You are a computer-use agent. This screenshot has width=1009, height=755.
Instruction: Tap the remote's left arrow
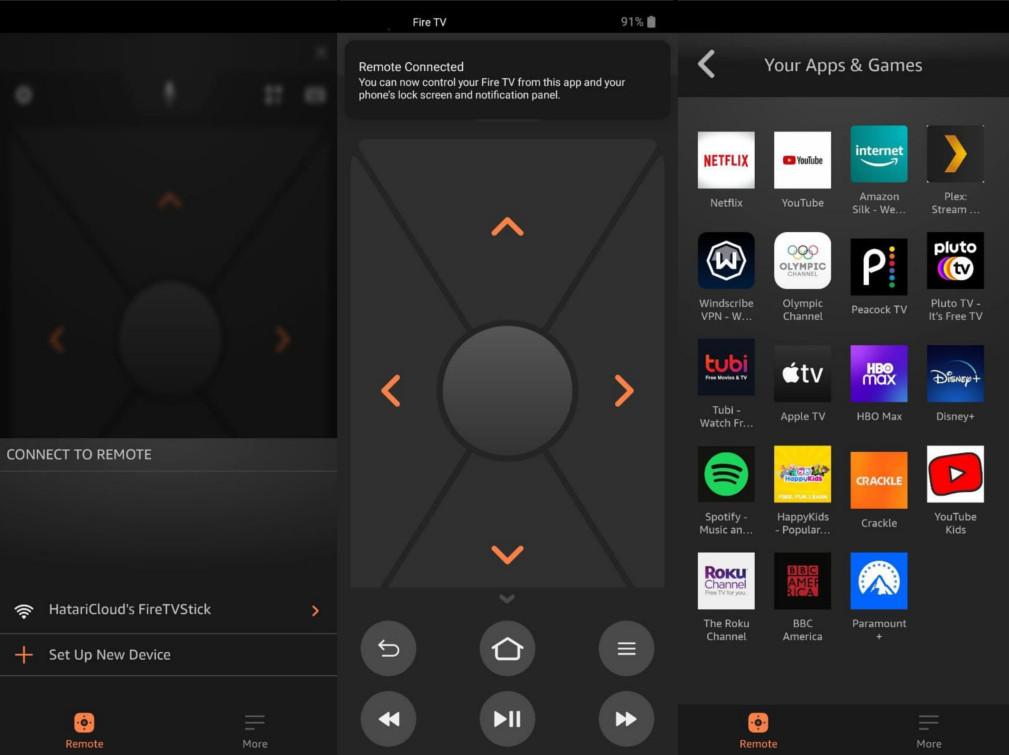click(x=391, y=391)
